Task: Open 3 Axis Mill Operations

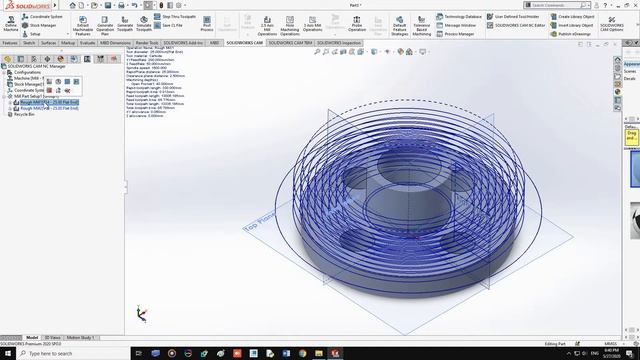Action: [313, 24]
